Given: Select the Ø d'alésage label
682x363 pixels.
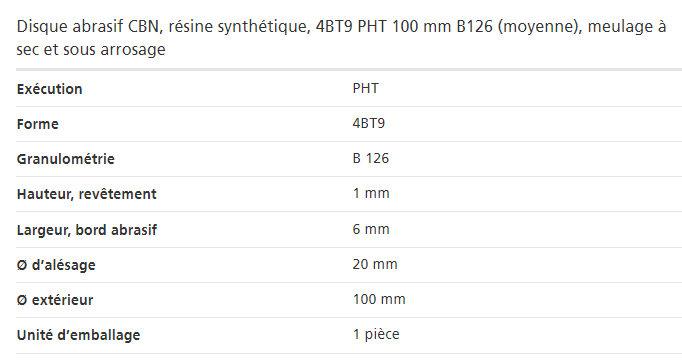Looking at the screenshot, I should coord(56,265).
